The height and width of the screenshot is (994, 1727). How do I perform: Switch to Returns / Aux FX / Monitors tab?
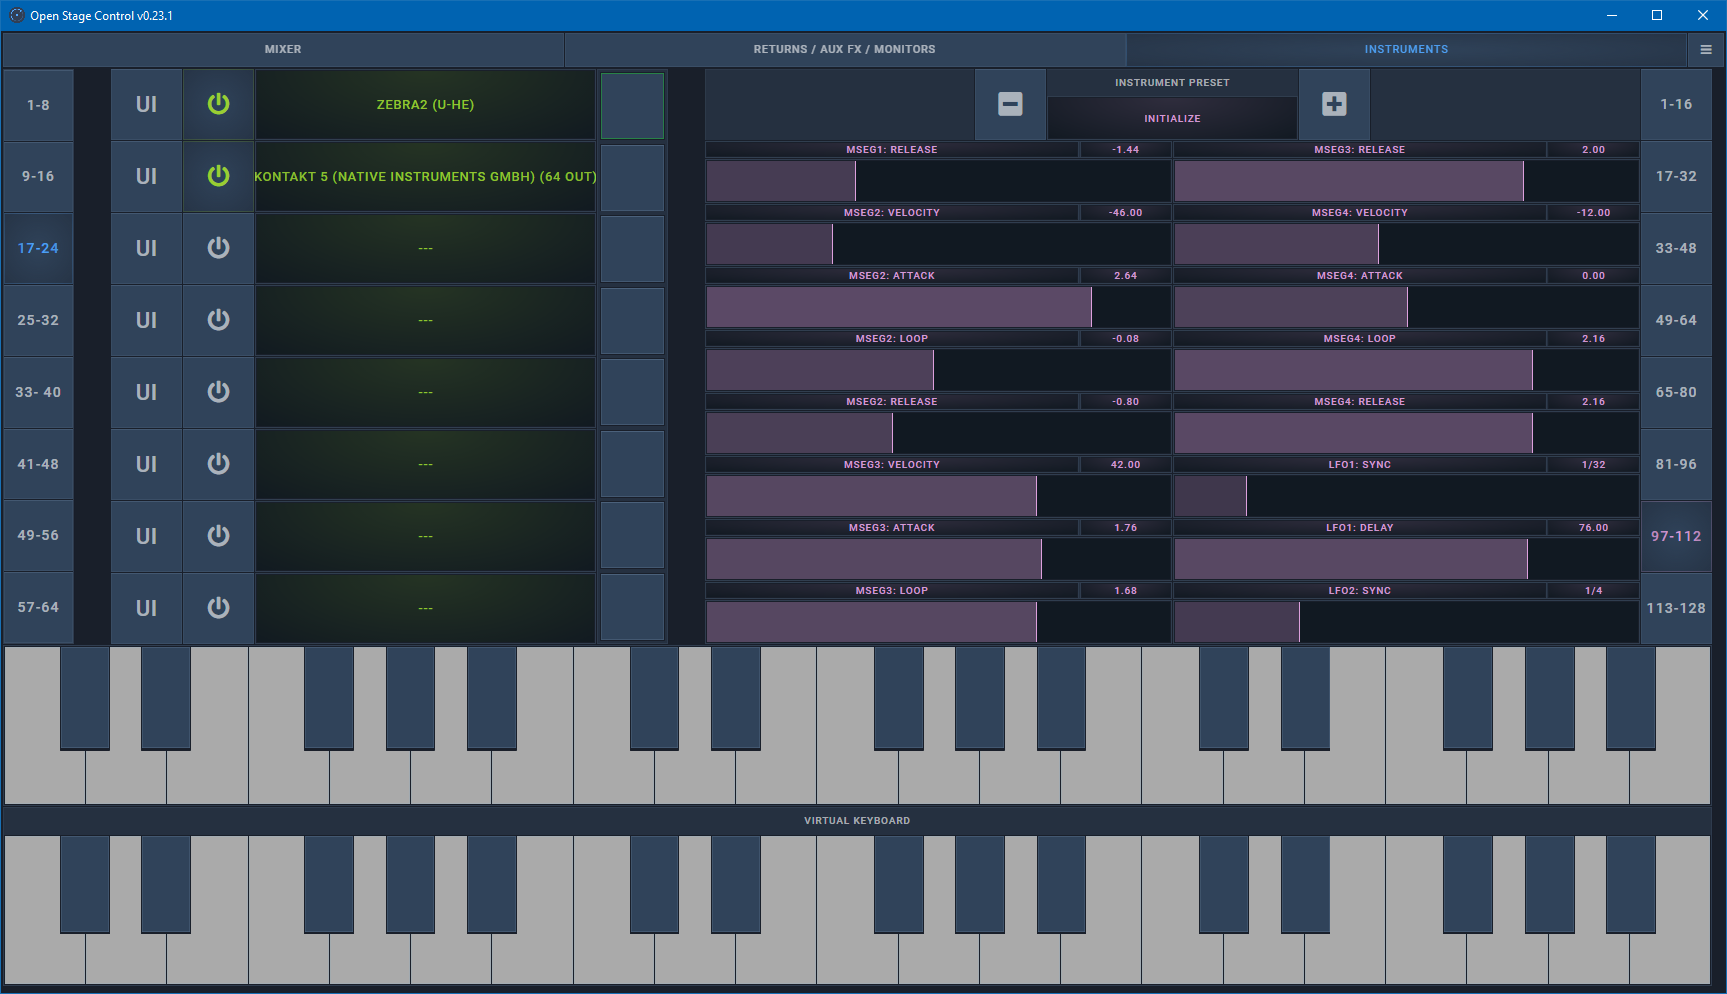[x=845, y=49]
